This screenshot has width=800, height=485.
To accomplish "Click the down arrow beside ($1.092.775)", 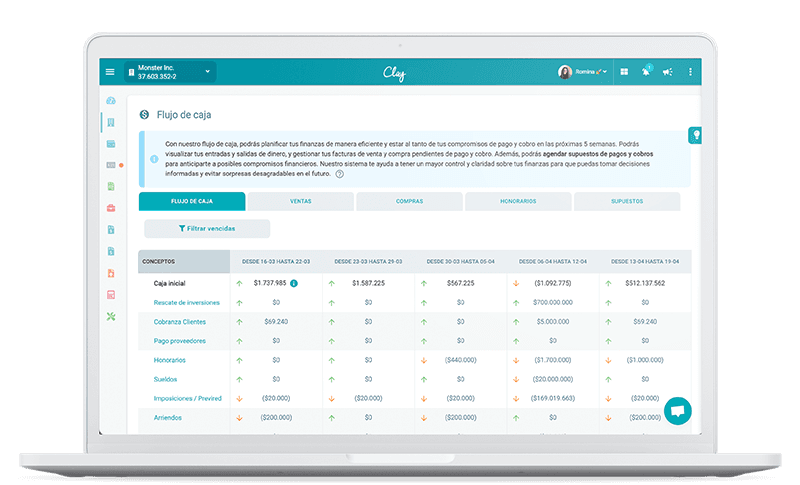I will click(x=516, y=283).
